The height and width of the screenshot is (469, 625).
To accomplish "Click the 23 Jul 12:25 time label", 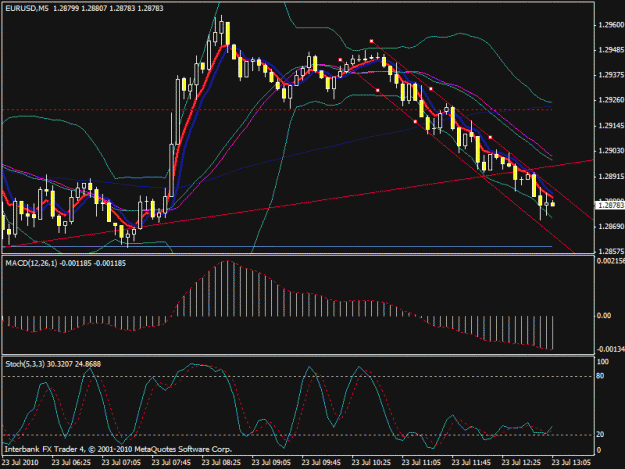I will coord(521,462).
